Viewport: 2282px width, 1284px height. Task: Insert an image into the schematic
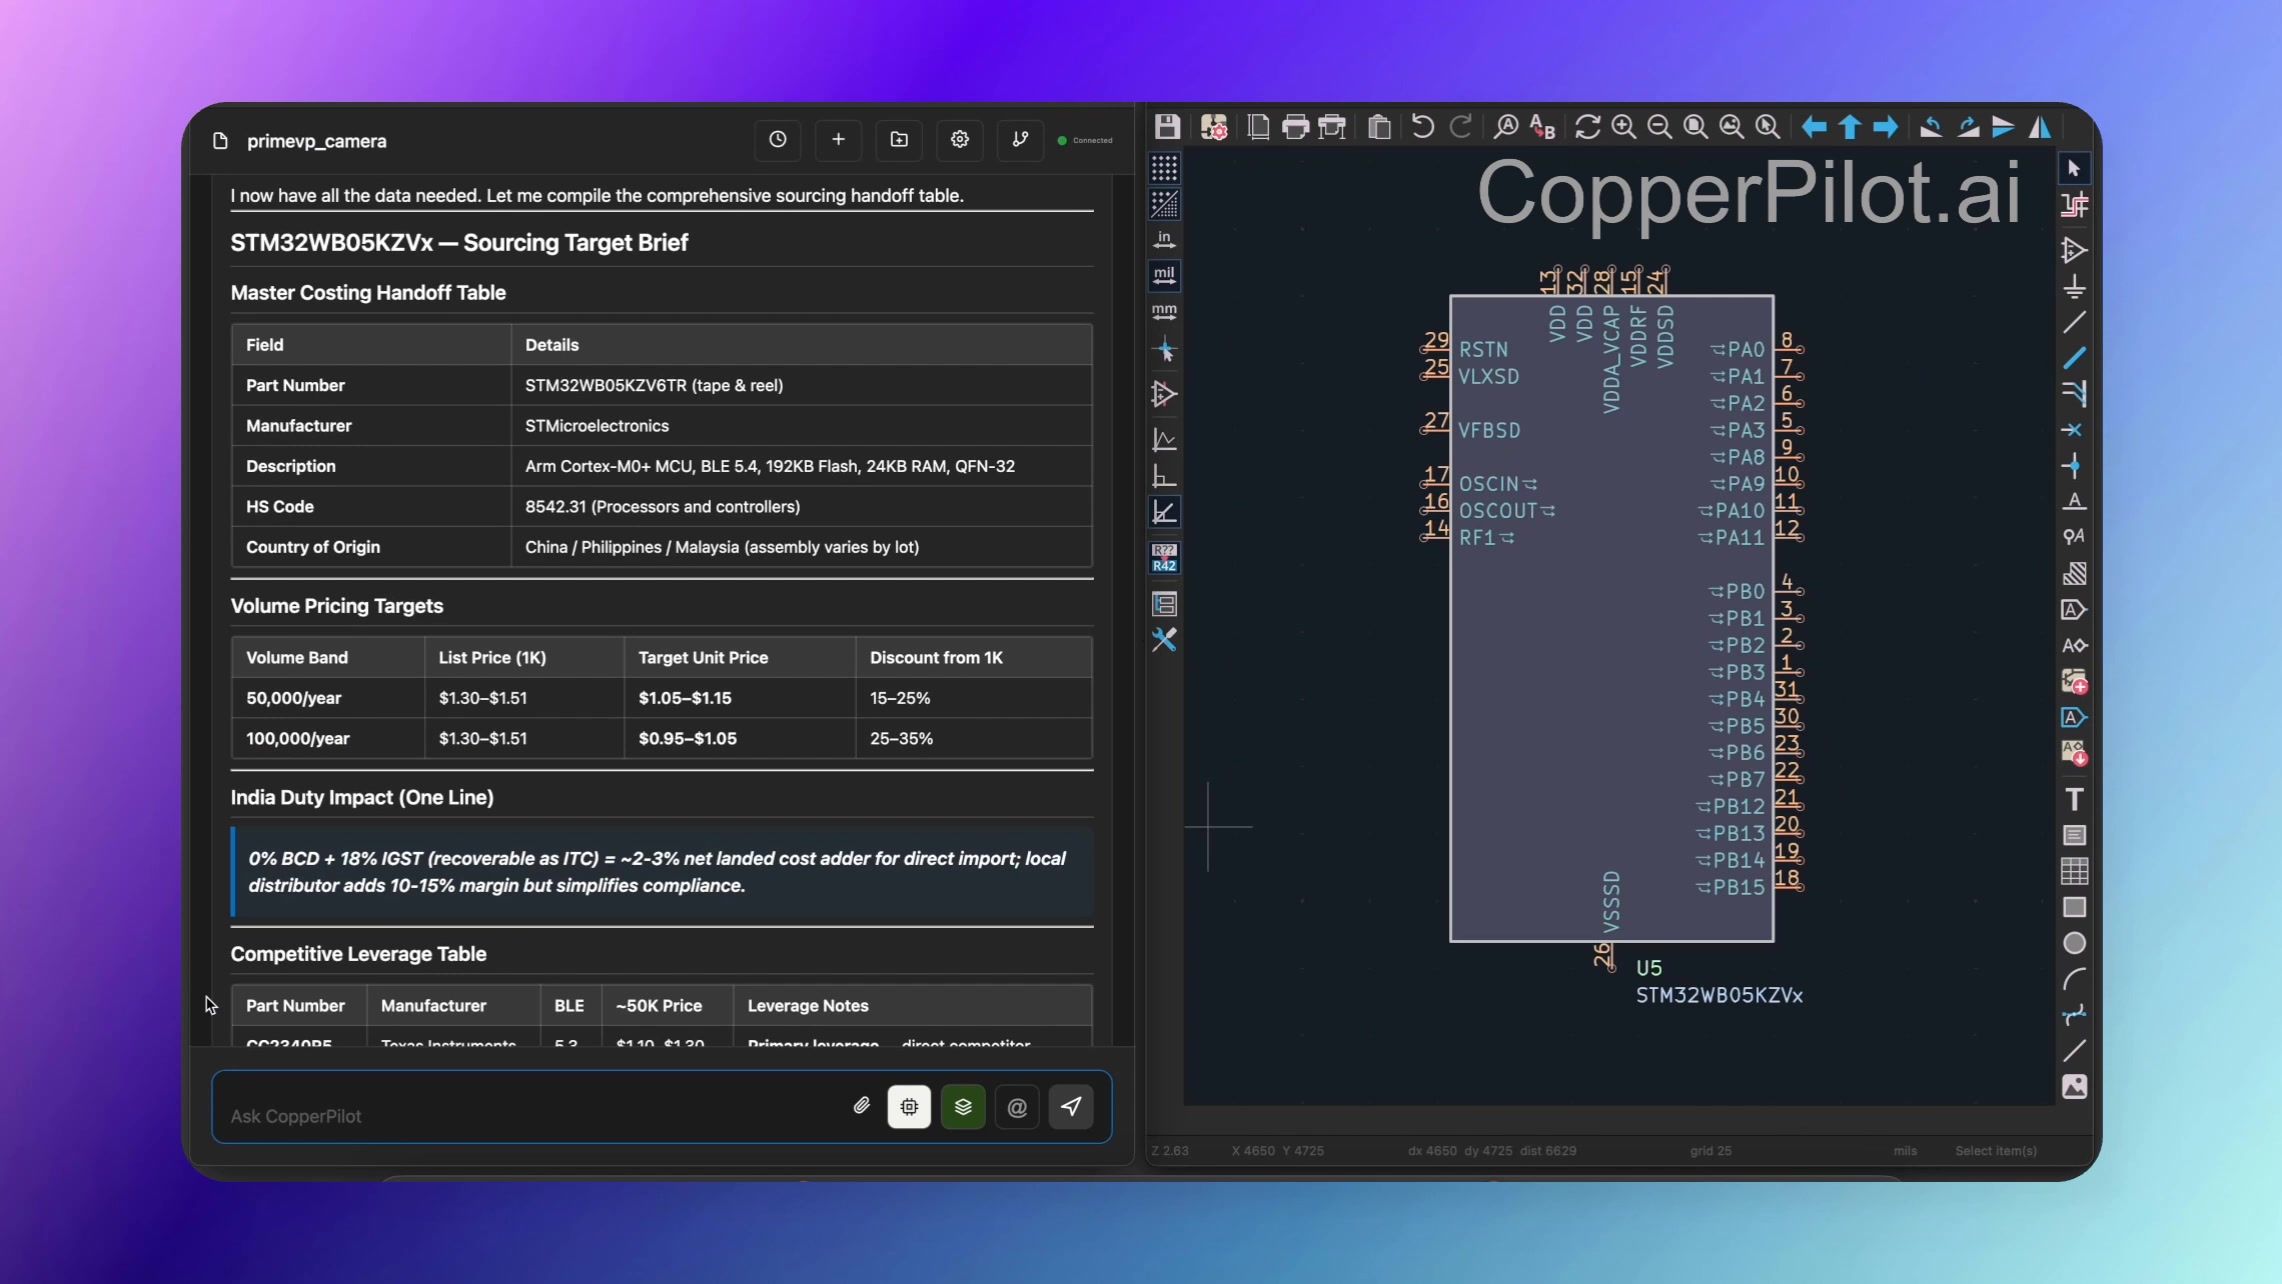tap(2074, 1087)
